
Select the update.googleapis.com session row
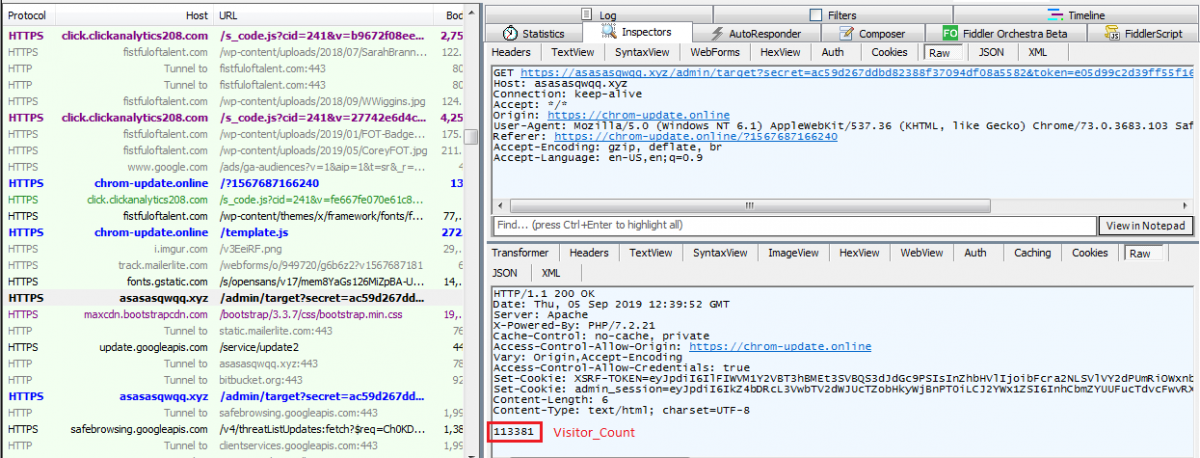232,347
